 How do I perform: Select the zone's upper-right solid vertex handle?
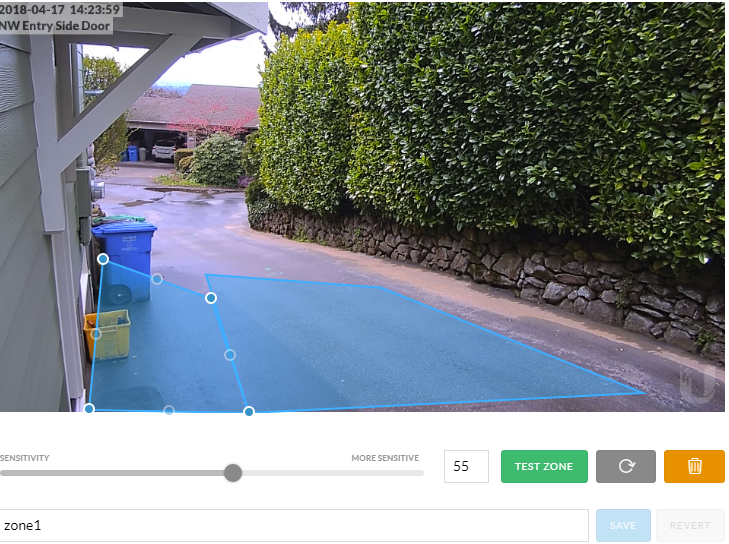tap(211, 298)
